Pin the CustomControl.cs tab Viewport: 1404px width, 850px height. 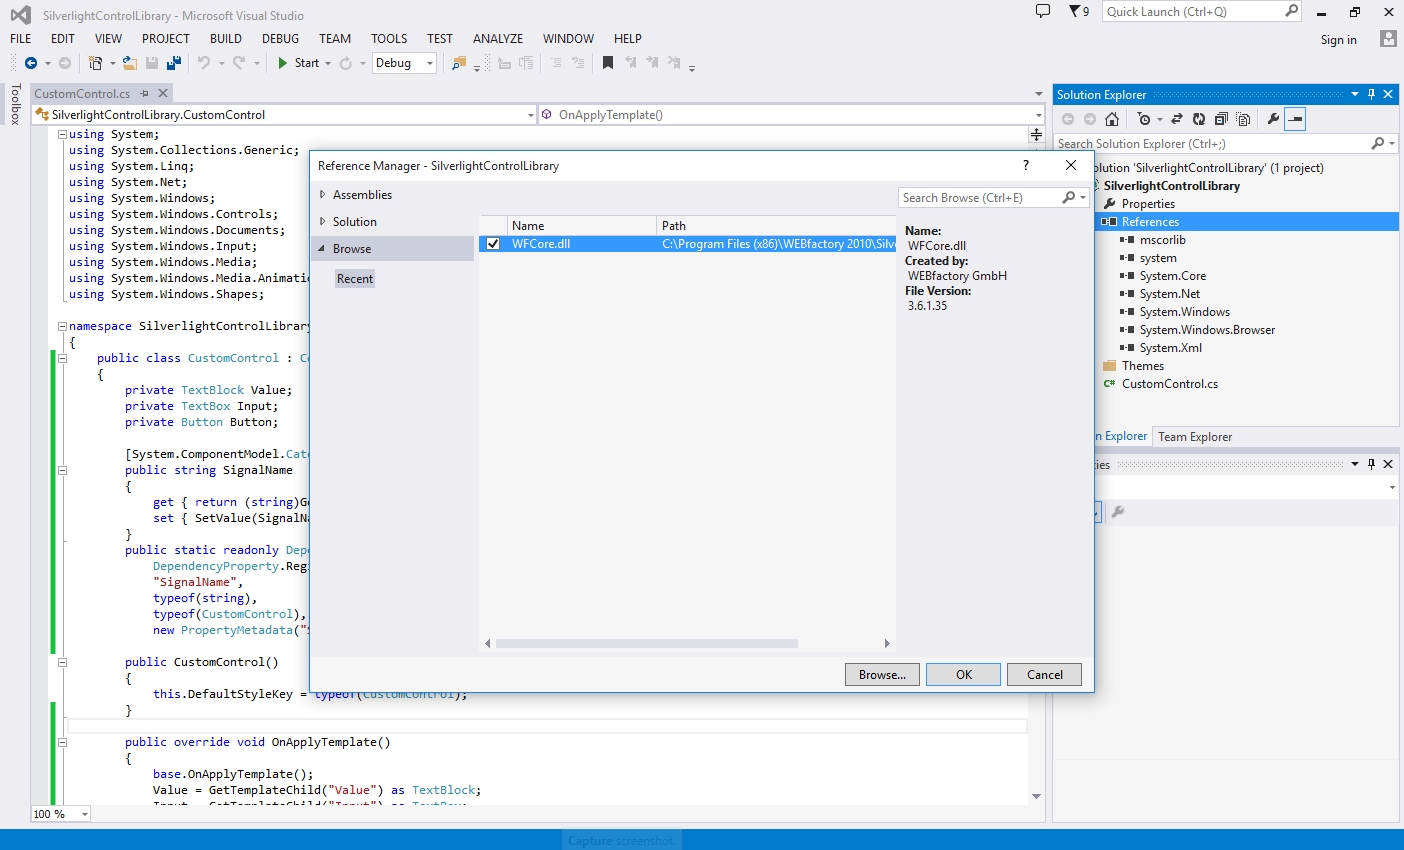[145, 93]
